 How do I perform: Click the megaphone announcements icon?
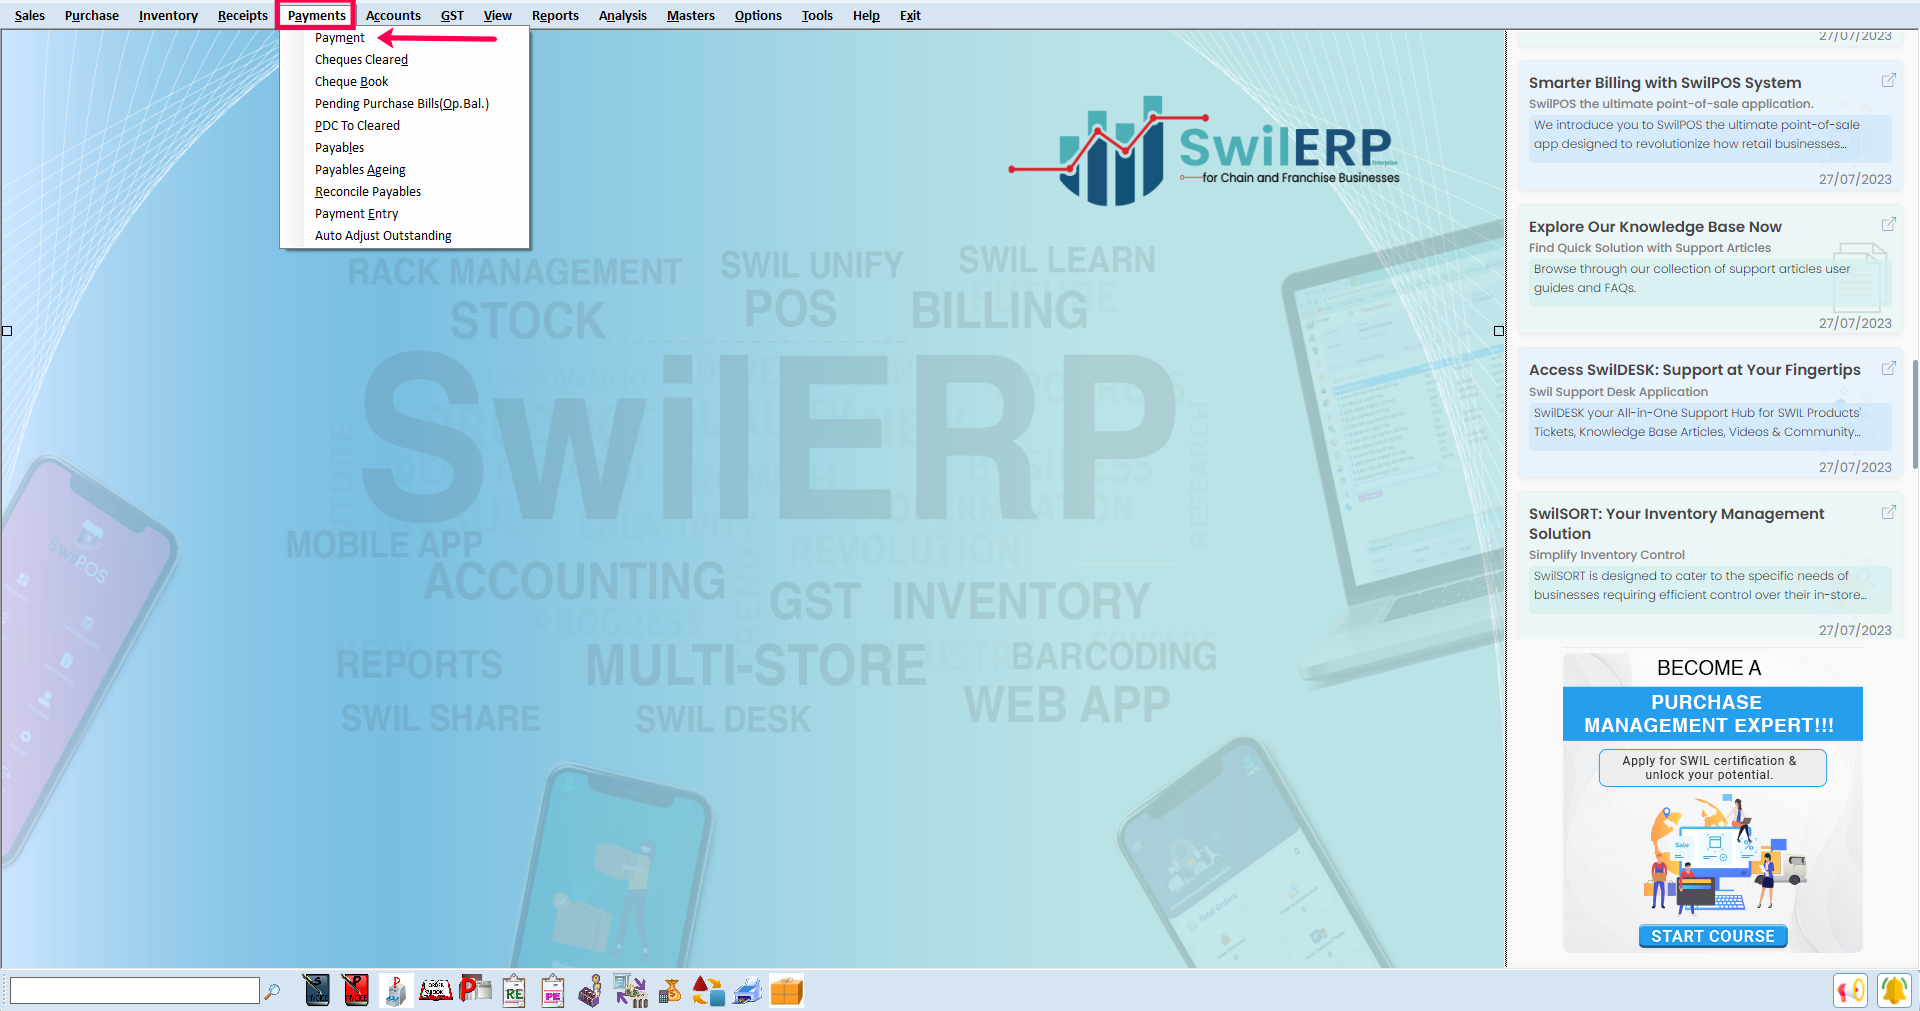point(1851,991)
